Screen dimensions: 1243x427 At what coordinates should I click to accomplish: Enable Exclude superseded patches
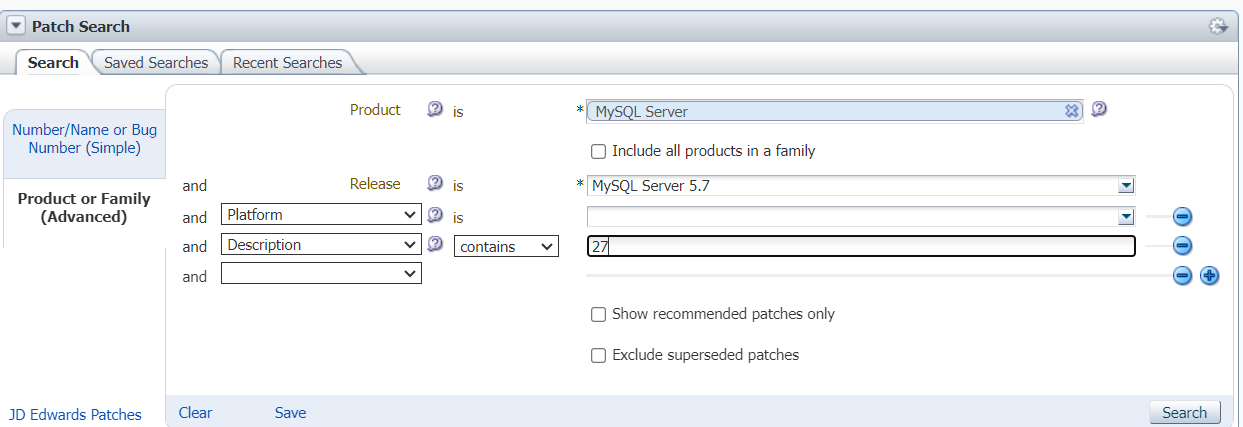[599, 356]
